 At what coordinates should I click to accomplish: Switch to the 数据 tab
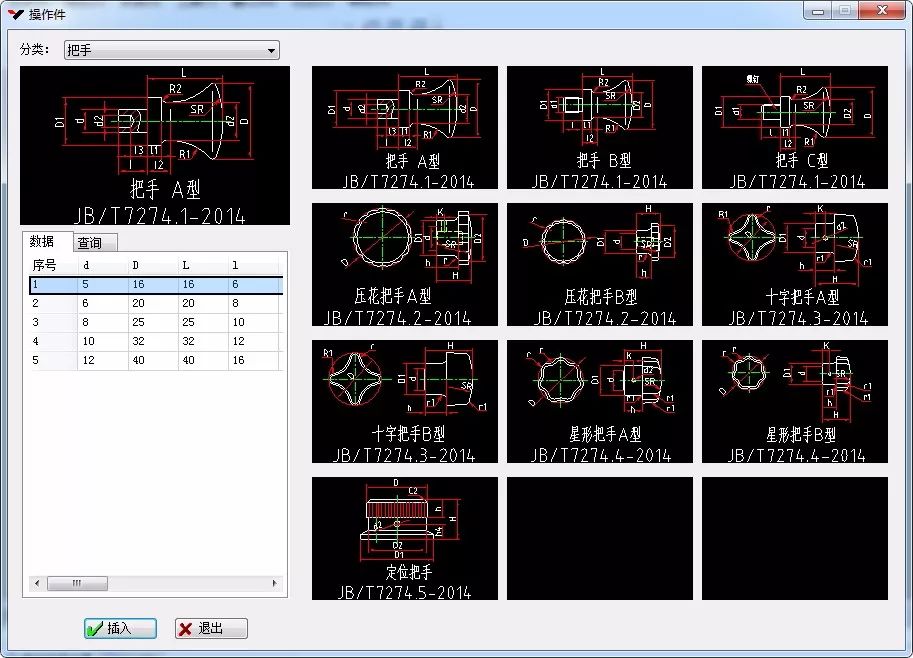42,241
